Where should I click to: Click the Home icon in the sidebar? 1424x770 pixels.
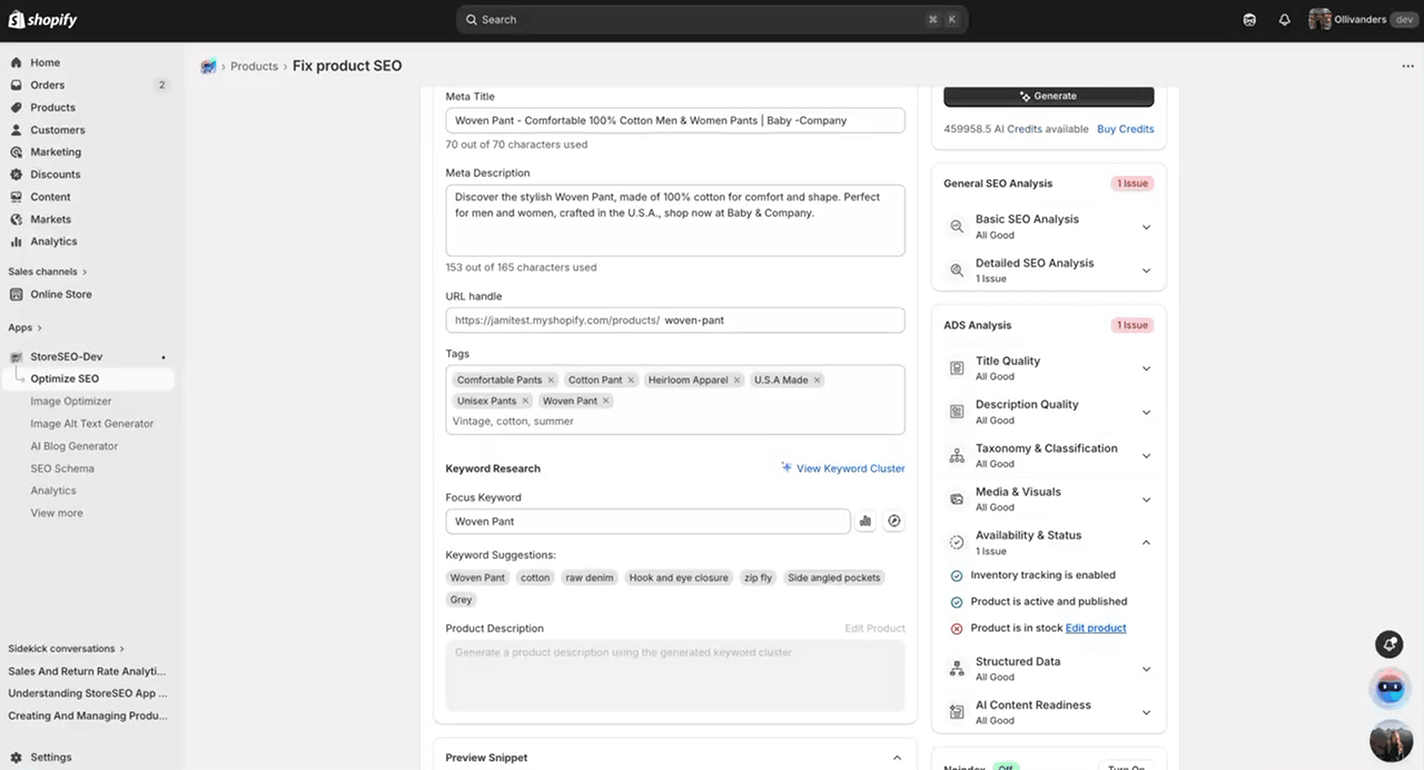[x=17, y=62]
